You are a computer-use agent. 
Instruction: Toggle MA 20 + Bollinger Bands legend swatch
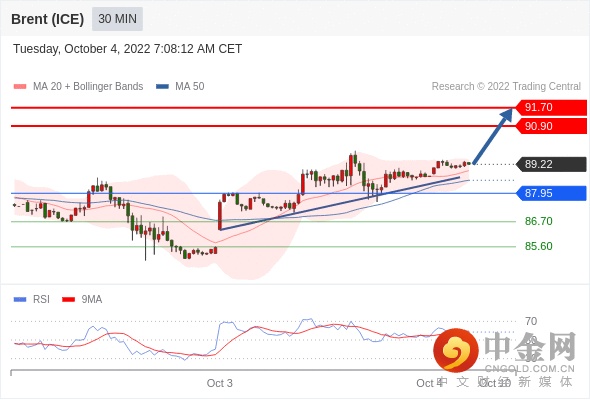(20, 87)
